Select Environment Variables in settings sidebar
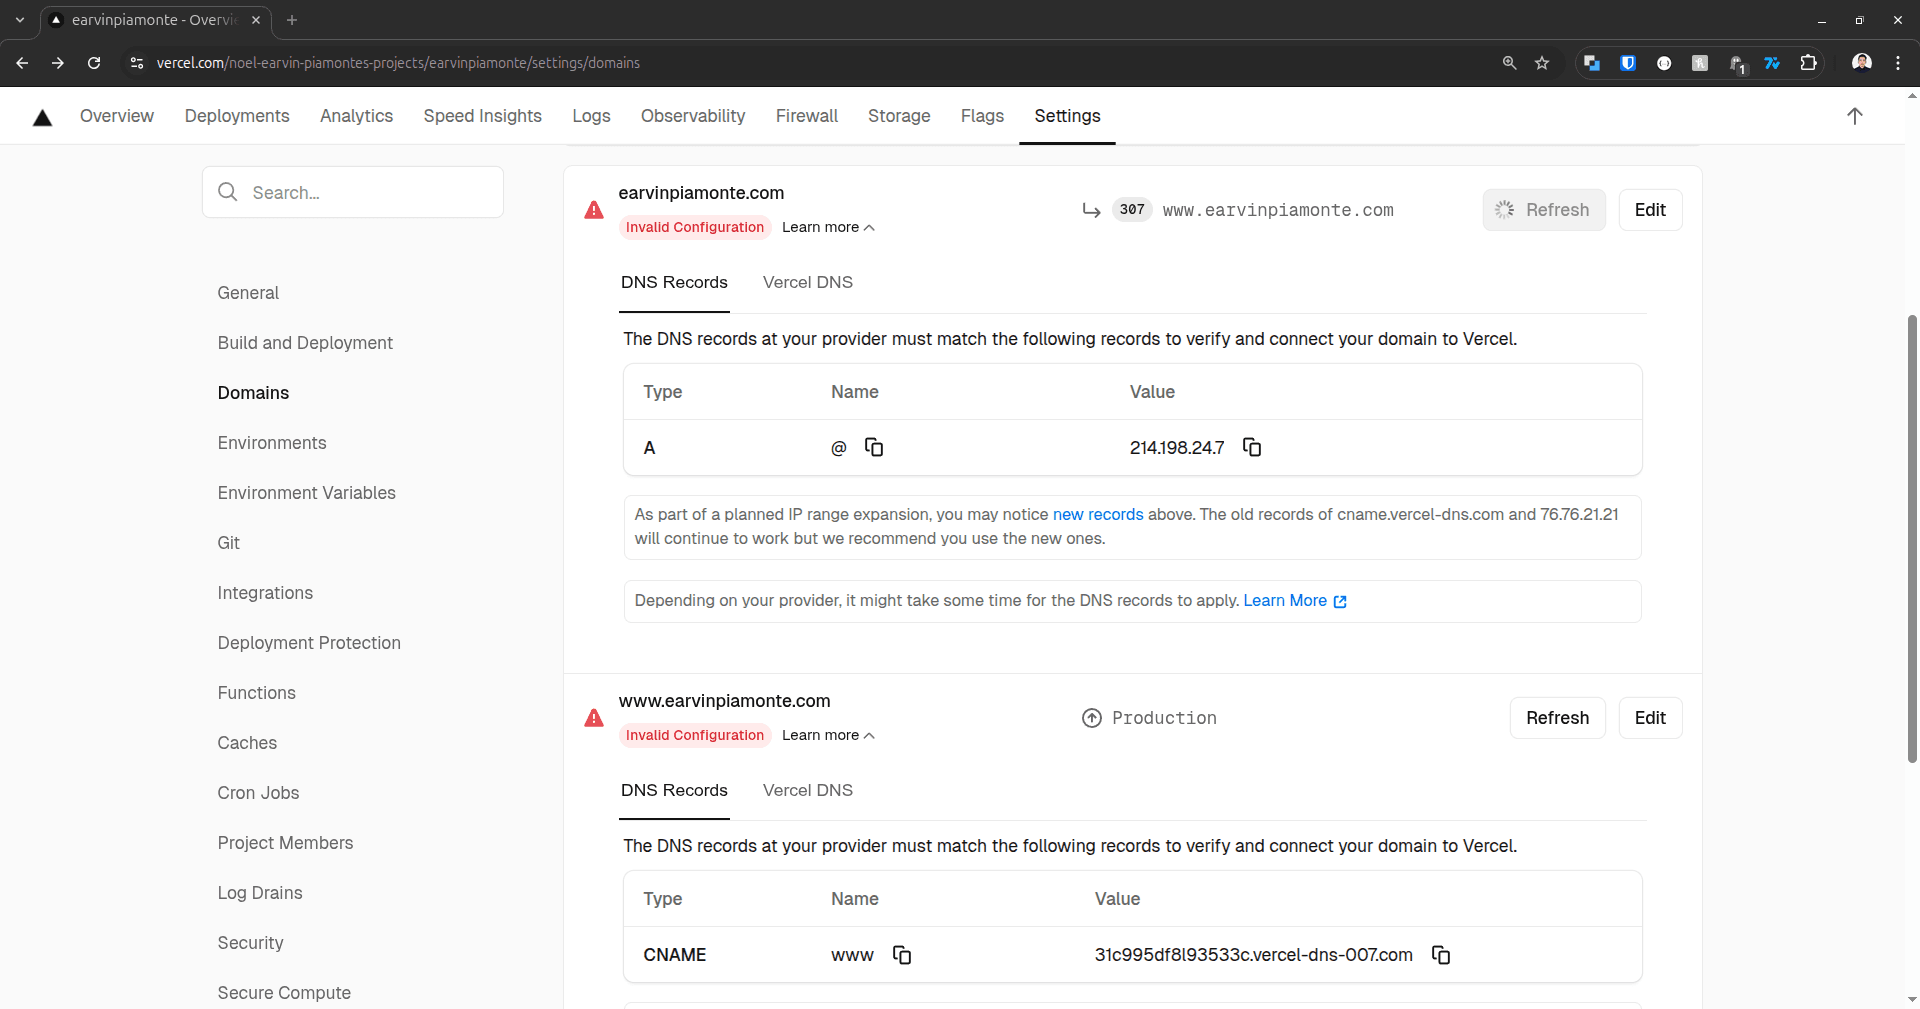Image resolution: width=1920 pixels, height=1009 pixels. [306, 493]
